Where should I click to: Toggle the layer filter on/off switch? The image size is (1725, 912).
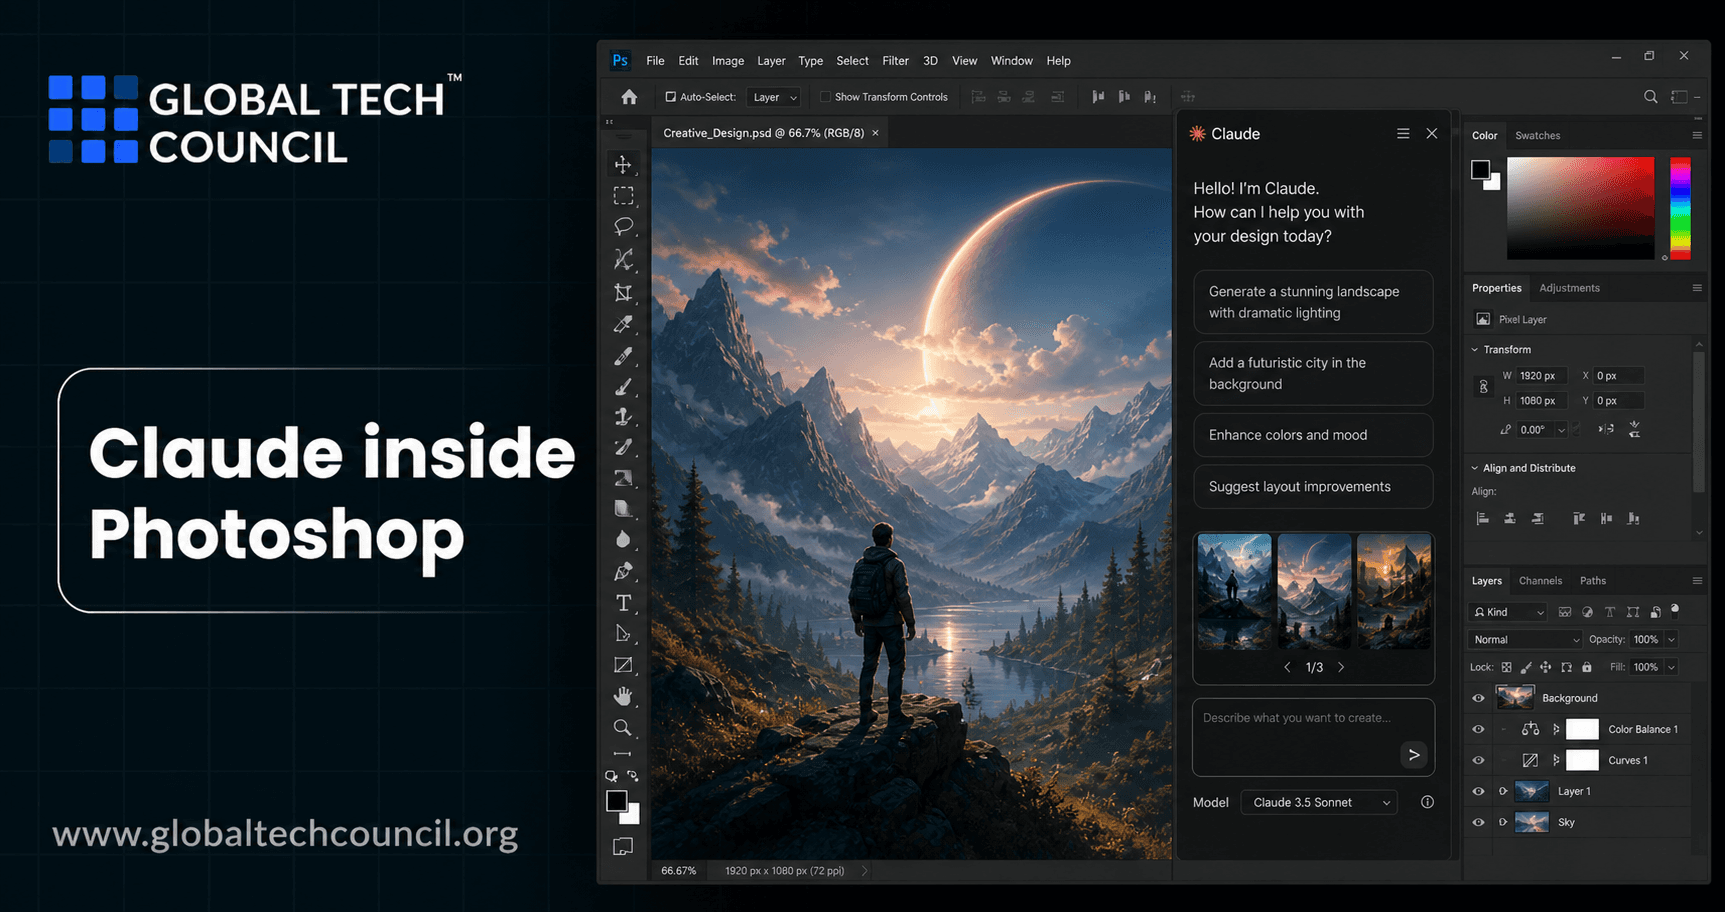(x=1675, y=610)
